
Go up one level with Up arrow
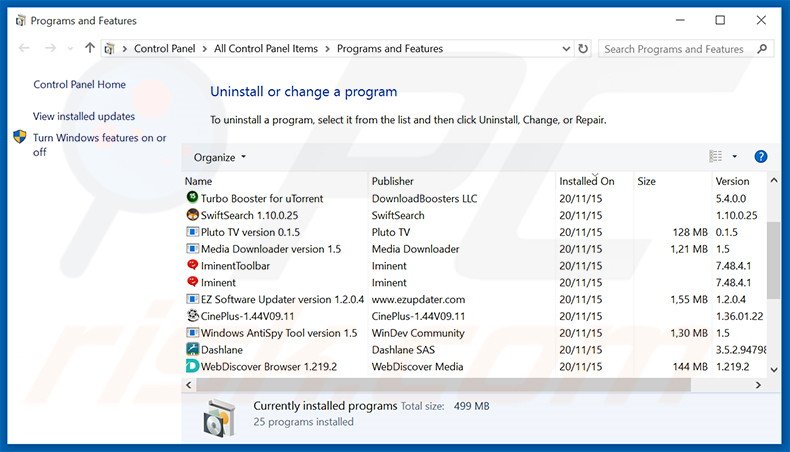[x=90, y=48]
